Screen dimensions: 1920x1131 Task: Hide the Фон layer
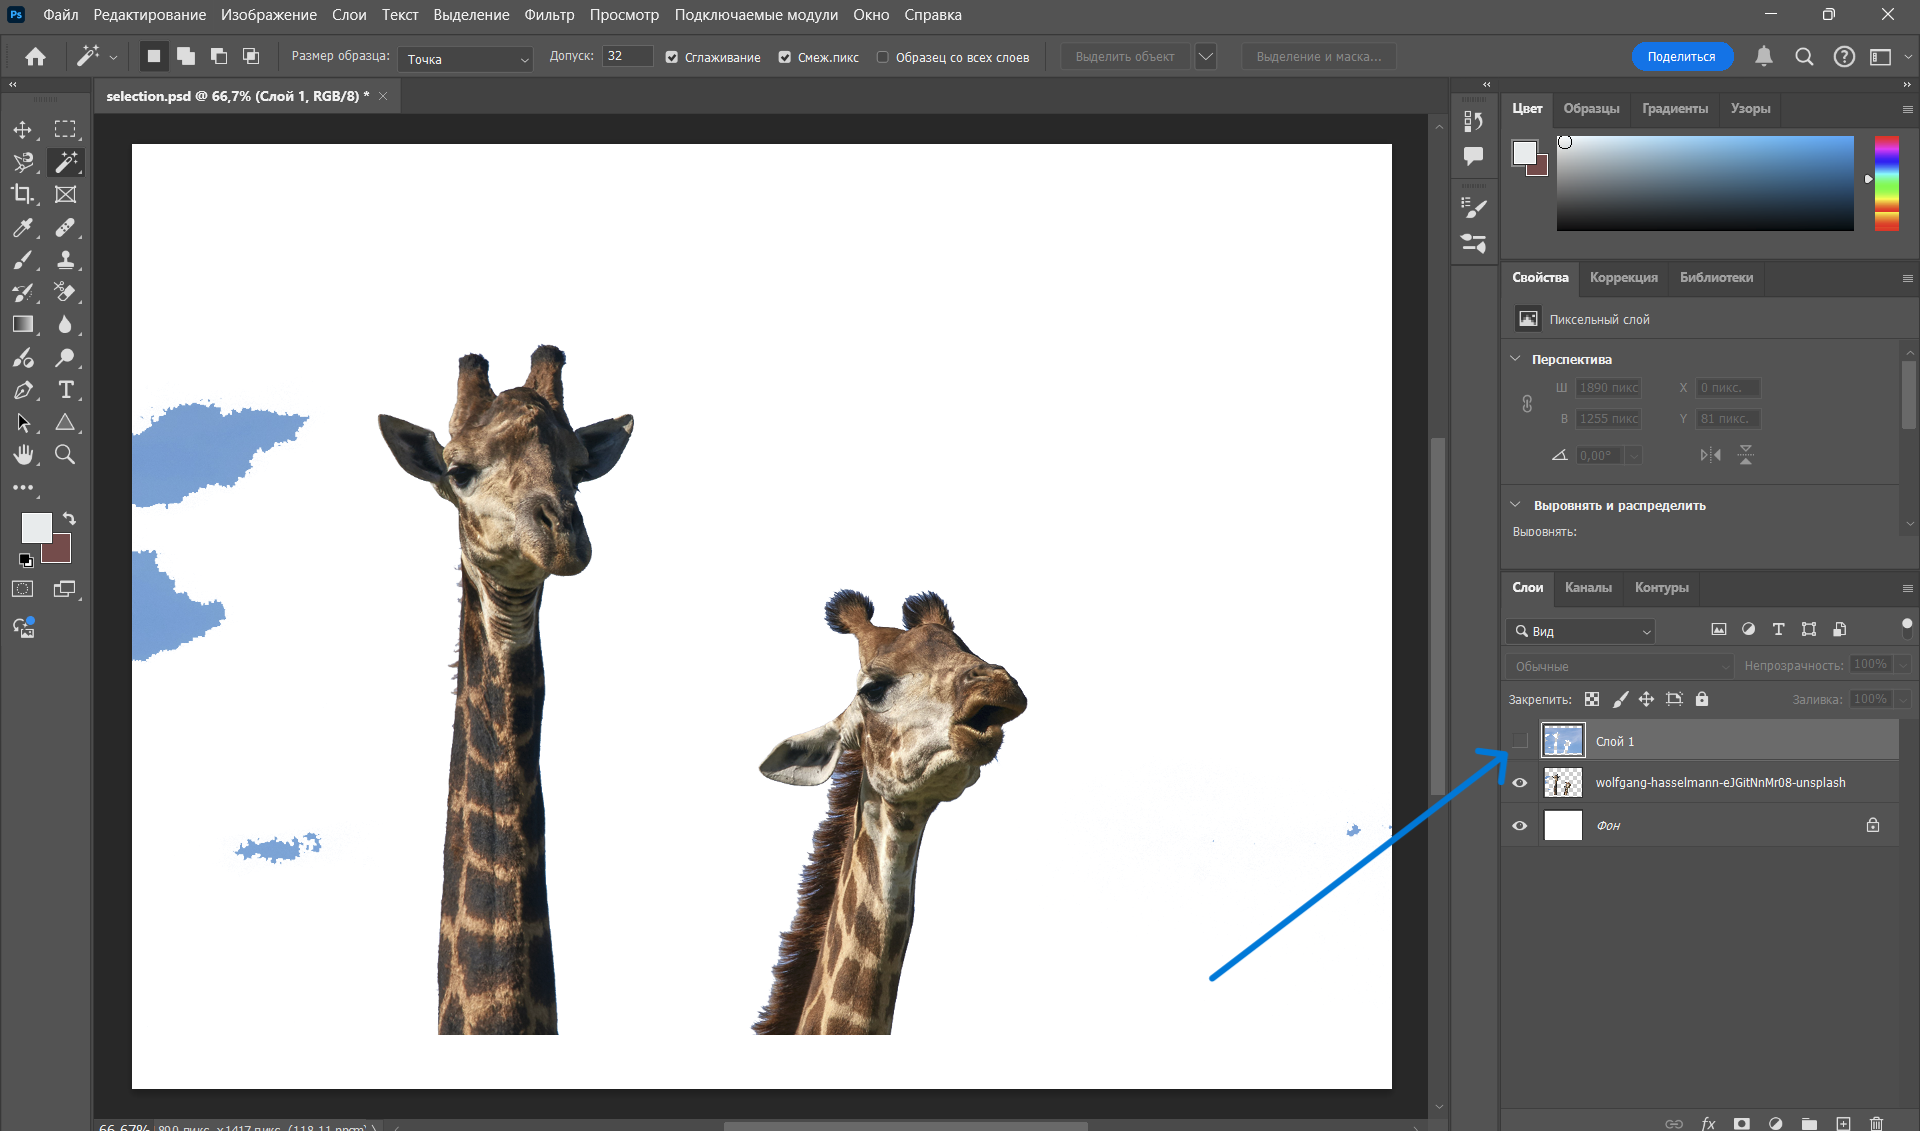click(x=1520, y=826)
